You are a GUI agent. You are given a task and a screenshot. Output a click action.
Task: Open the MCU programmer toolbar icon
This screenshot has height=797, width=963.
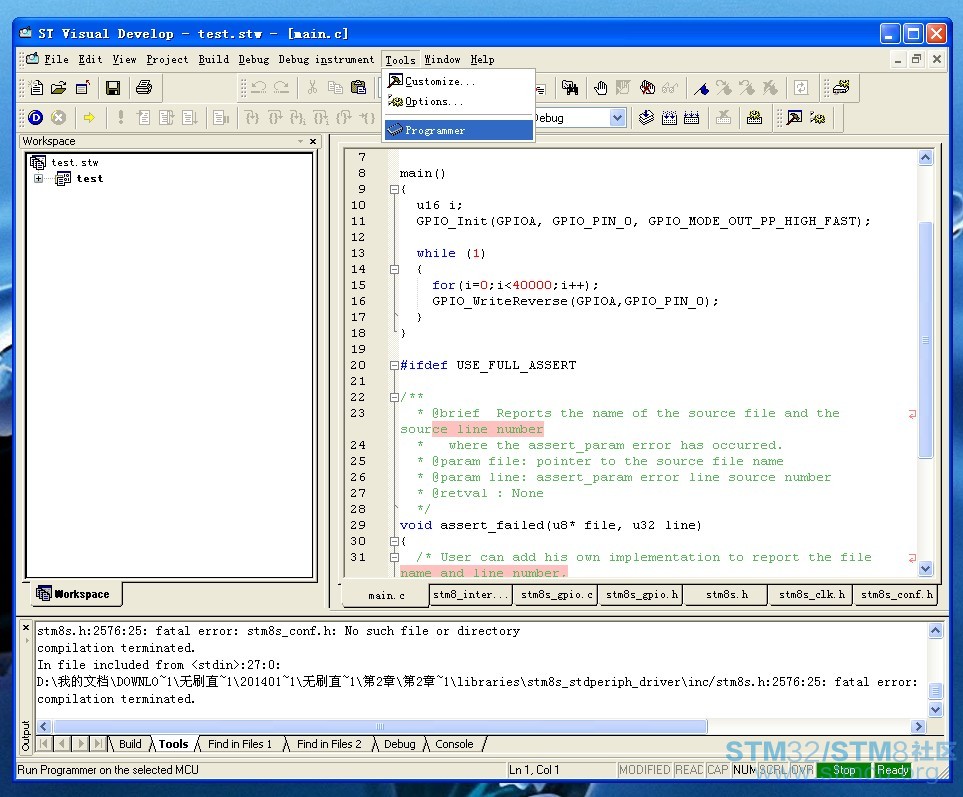841,88
